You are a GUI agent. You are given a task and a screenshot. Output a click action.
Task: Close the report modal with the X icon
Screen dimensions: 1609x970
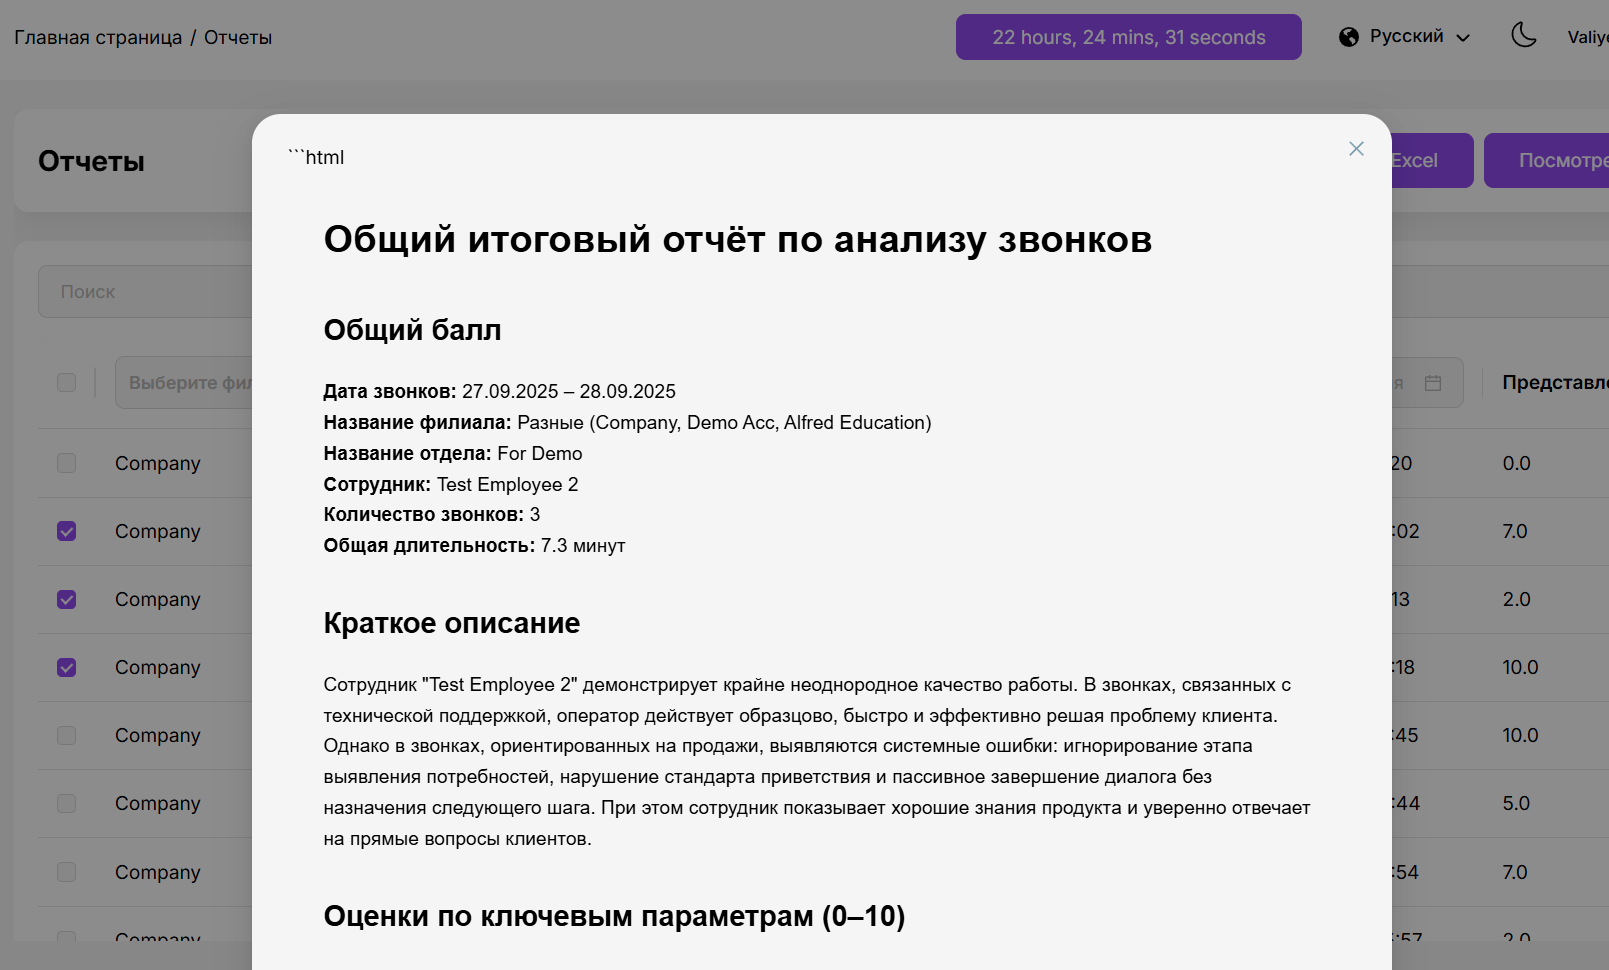(1356, 149)
